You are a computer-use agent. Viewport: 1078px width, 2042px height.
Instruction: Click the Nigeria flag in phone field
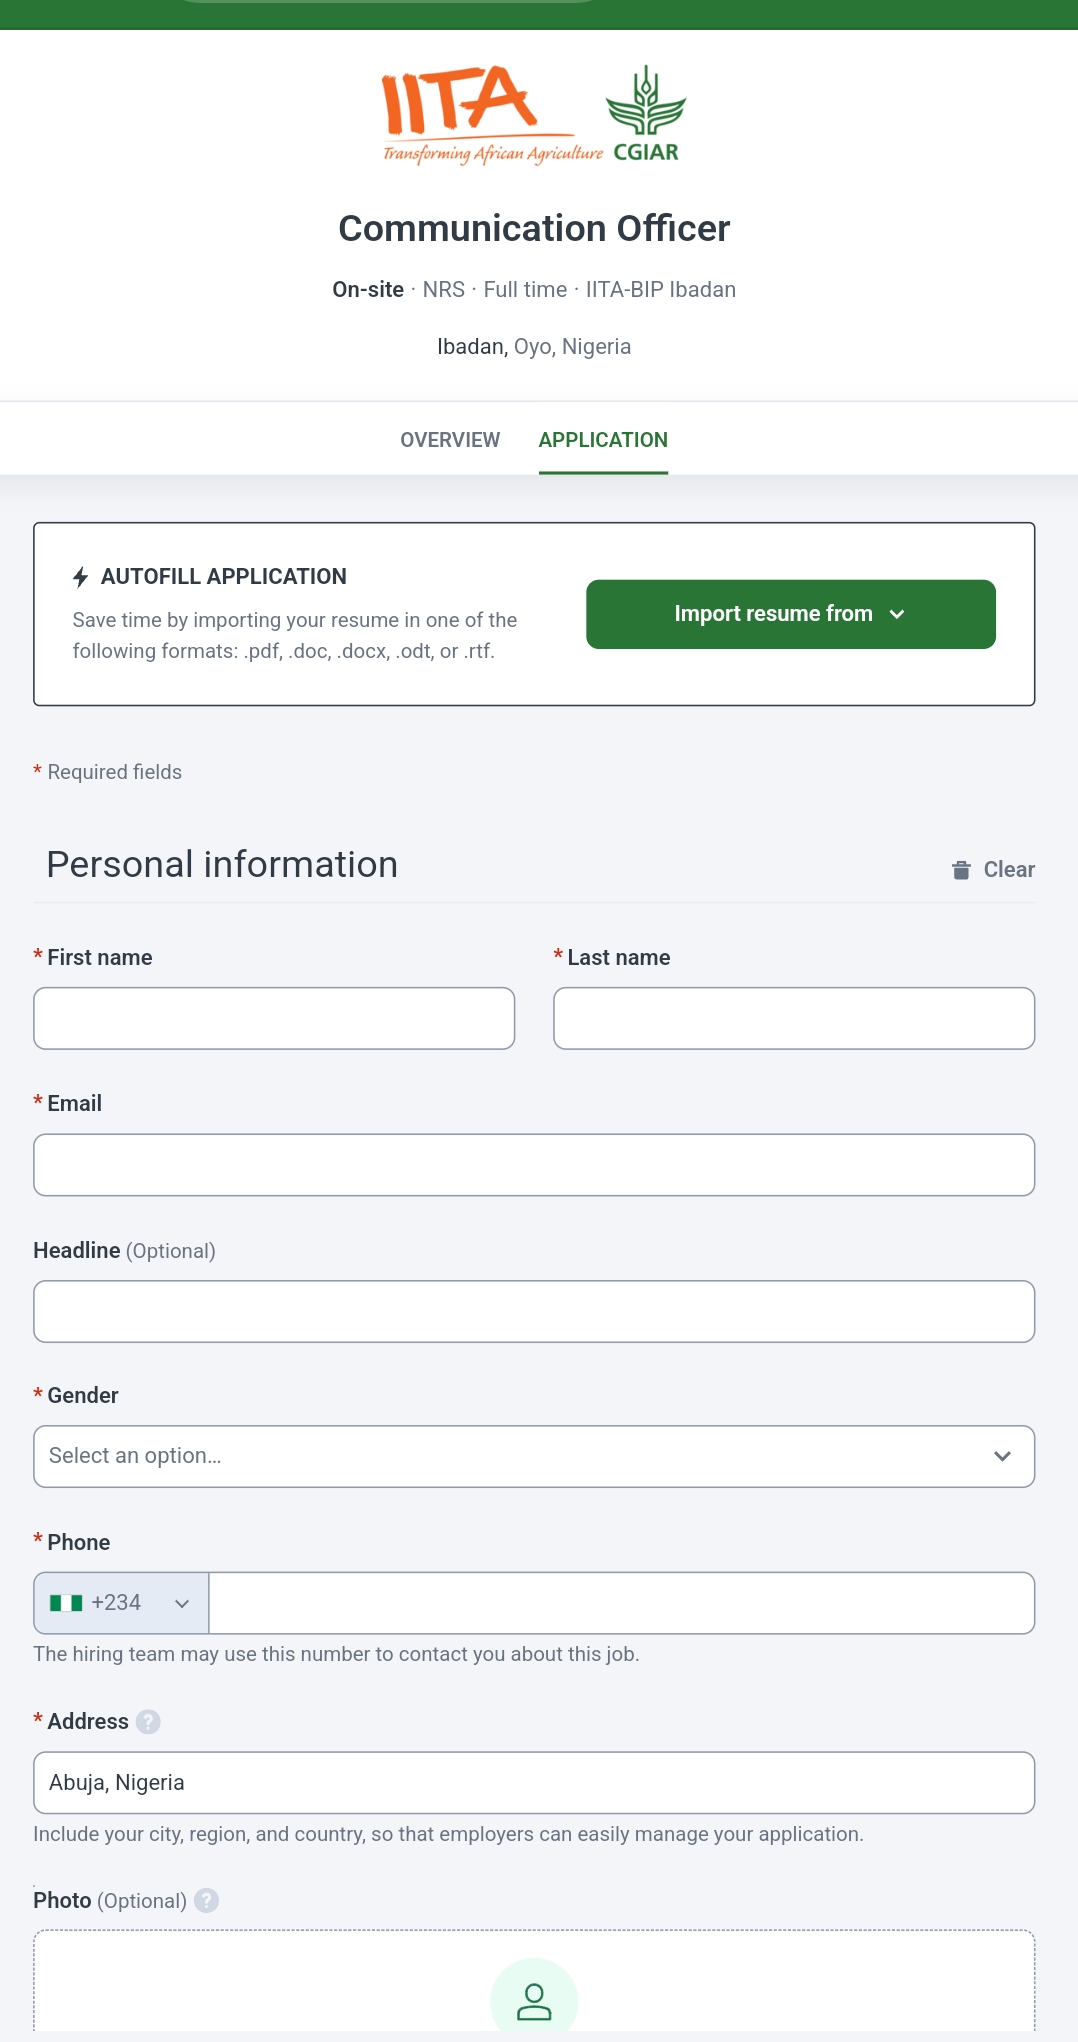(66, 1603)
